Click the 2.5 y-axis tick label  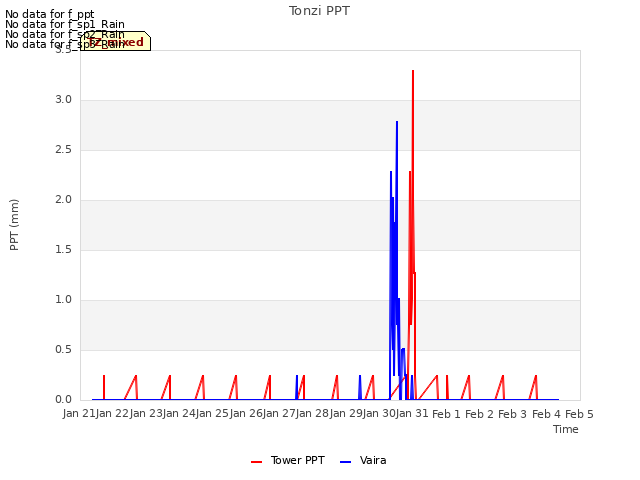click(x=63, y=150)
